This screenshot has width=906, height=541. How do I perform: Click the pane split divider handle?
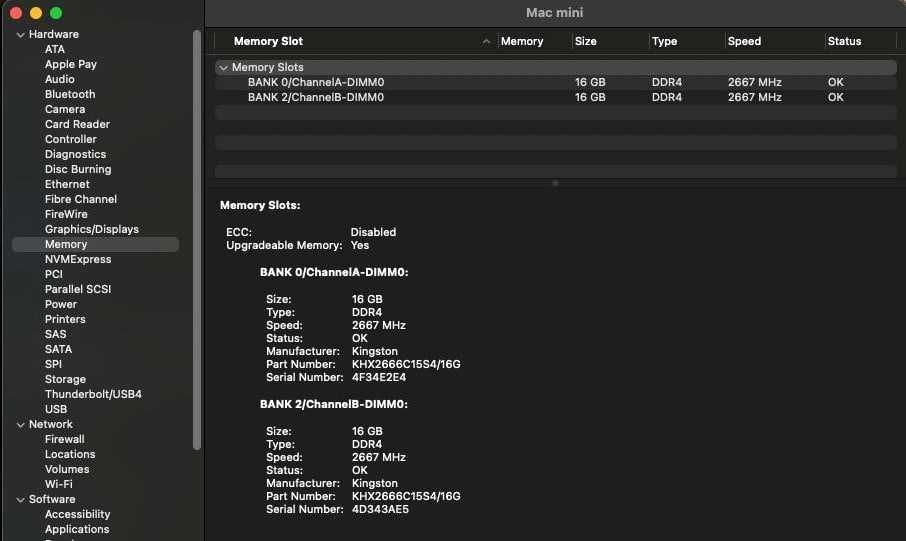tap(555, 183)
